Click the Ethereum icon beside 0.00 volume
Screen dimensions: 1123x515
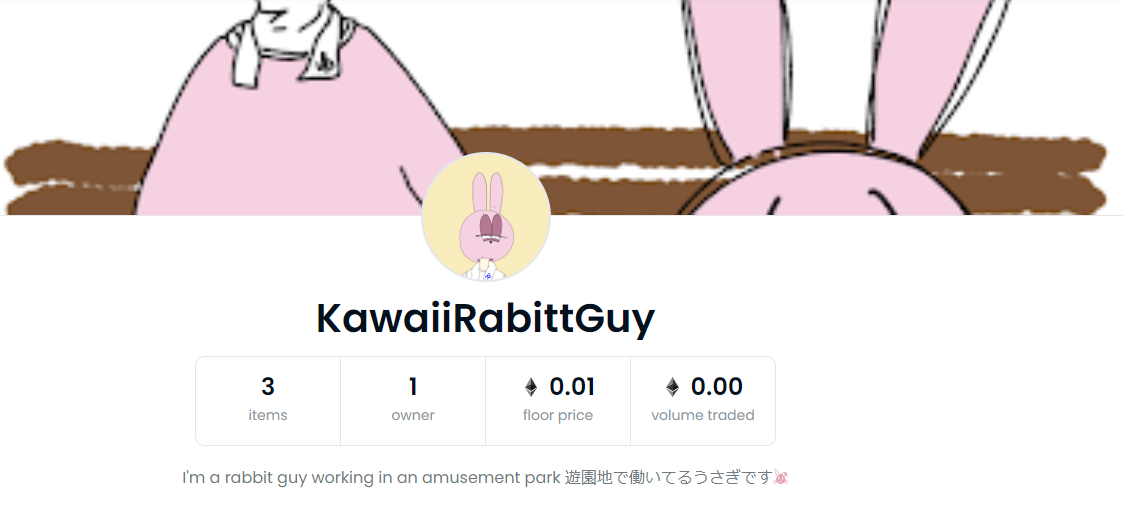point(672,388)
